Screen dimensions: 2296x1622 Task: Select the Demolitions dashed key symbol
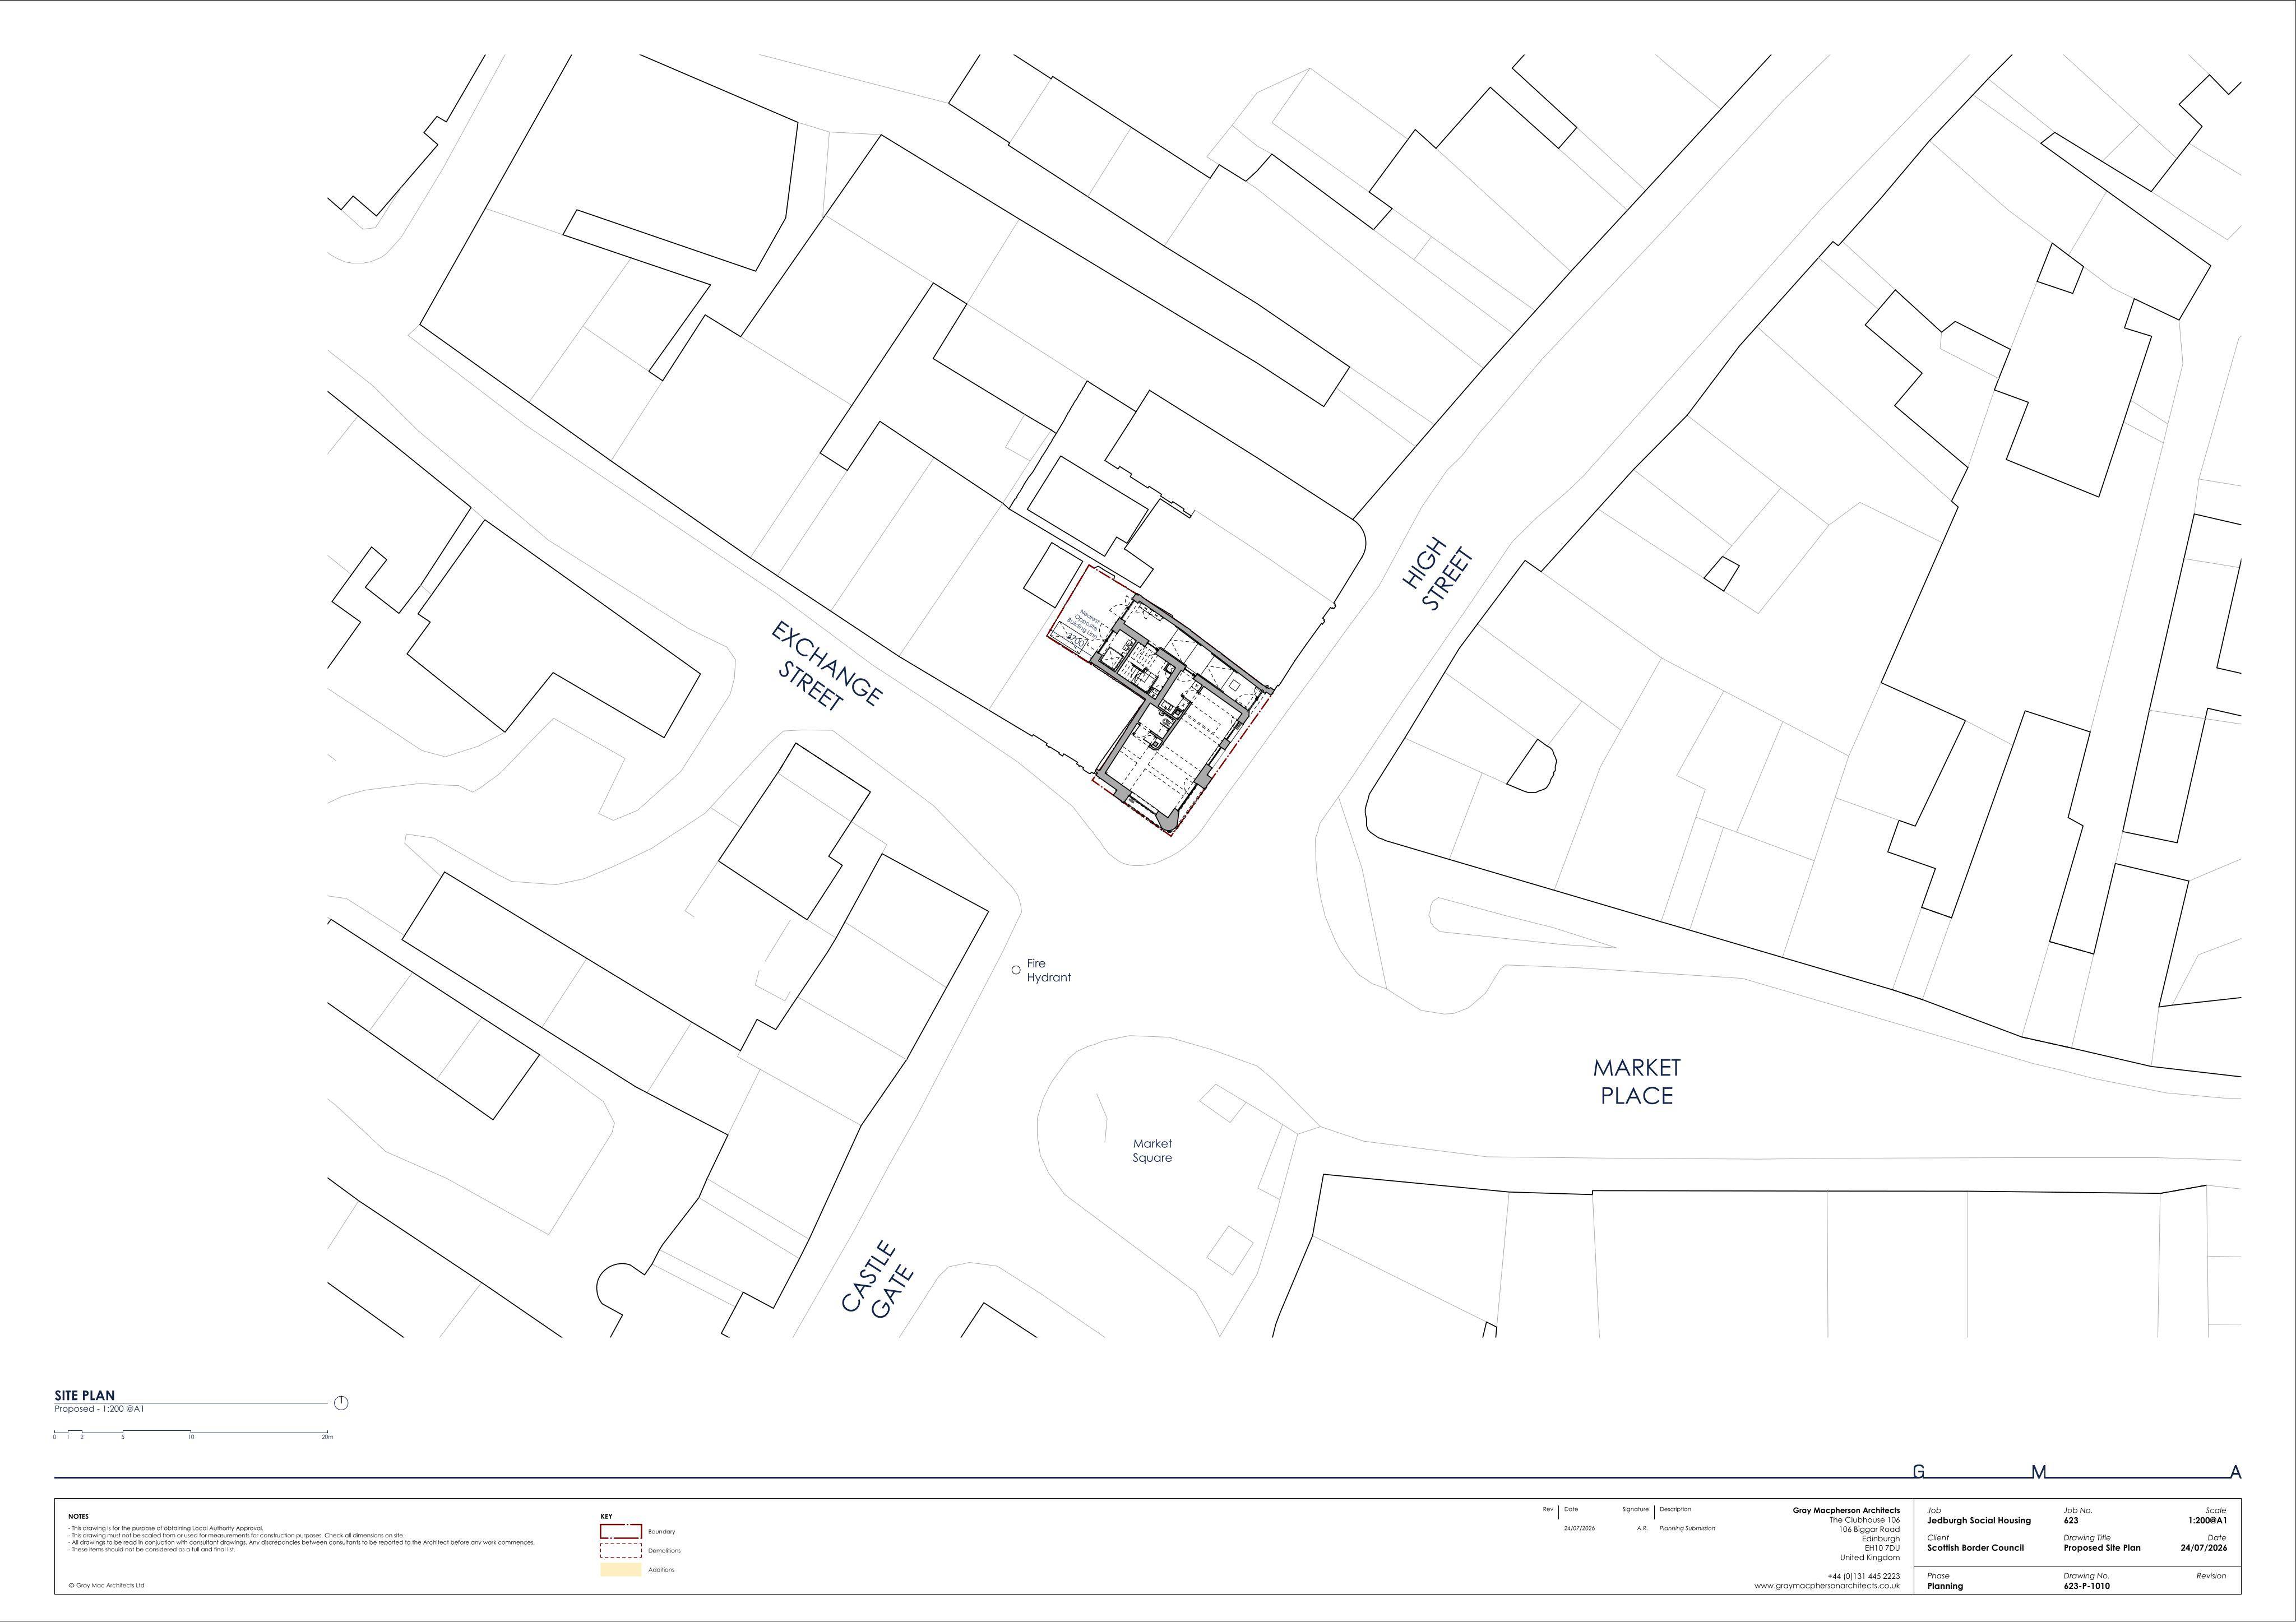pyautogui.click(x=620, y=1550)
